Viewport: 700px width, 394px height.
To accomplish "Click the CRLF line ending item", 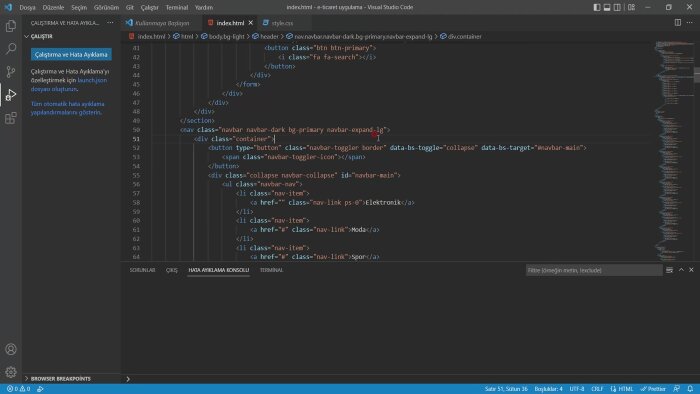I will pyautogui.click(x=597, y=389).
